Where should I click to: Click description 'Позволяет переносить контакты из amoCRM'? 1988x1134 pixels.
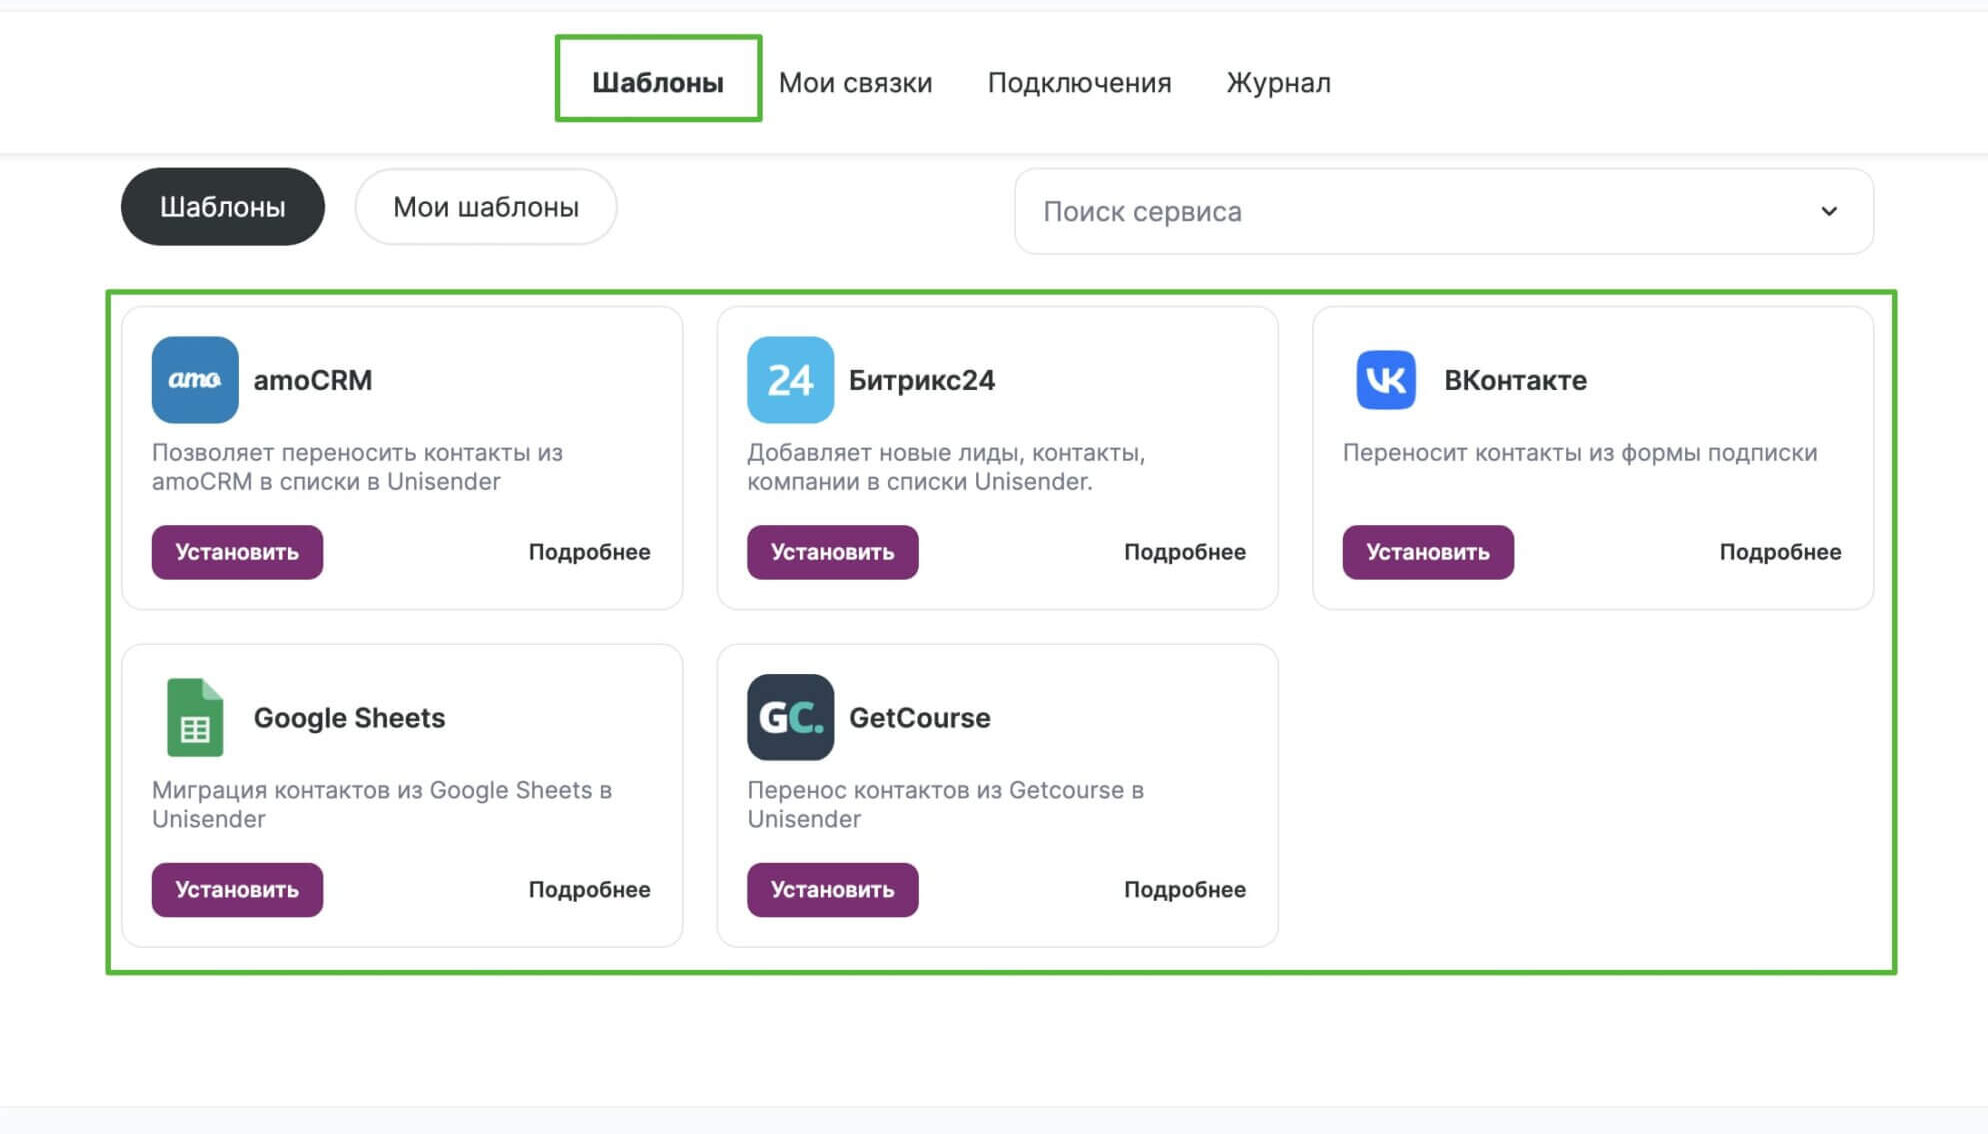click(x=357, y=467)
